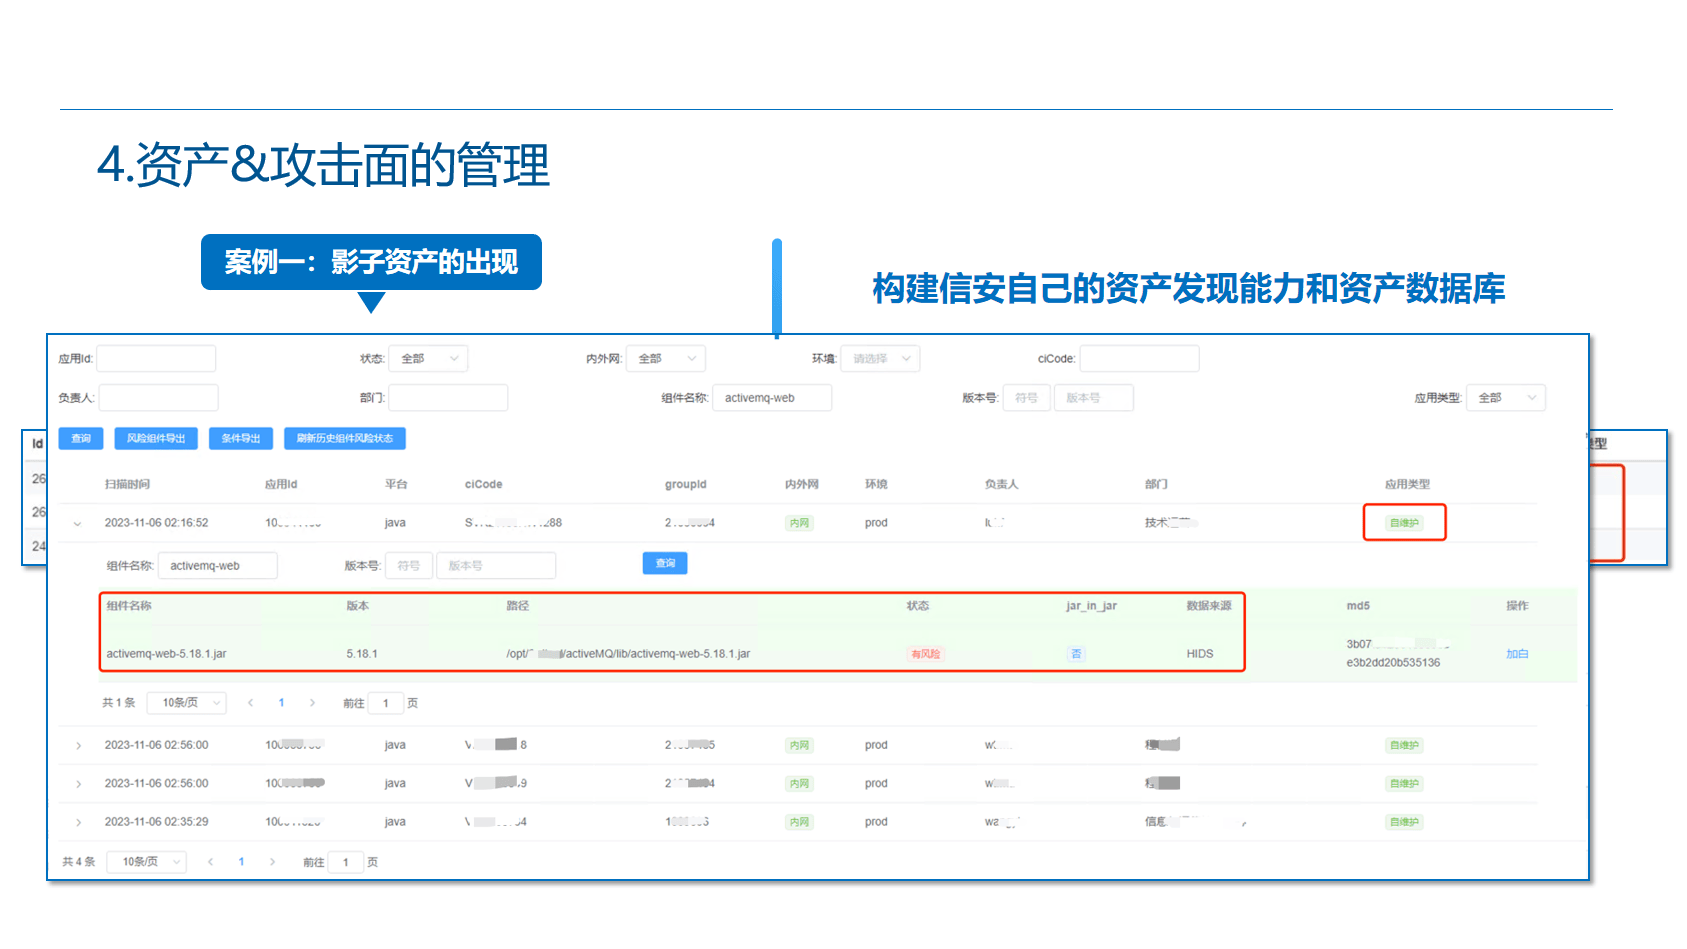Click the 加白 link for activemq-web jar
This screenshot has height=949, width=1687.
(1517, 653)
